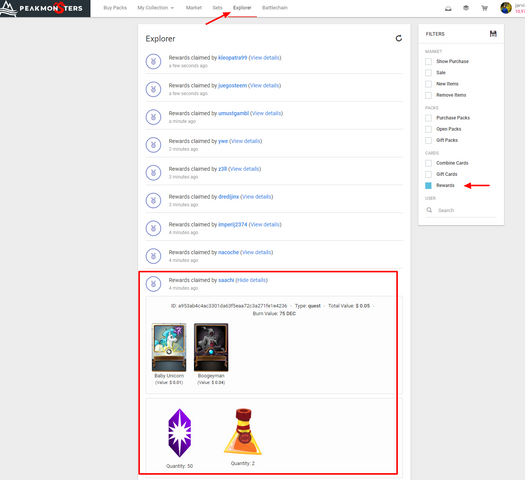Click the 'Quantity: 2' label
525x480 pixels.
242,463
